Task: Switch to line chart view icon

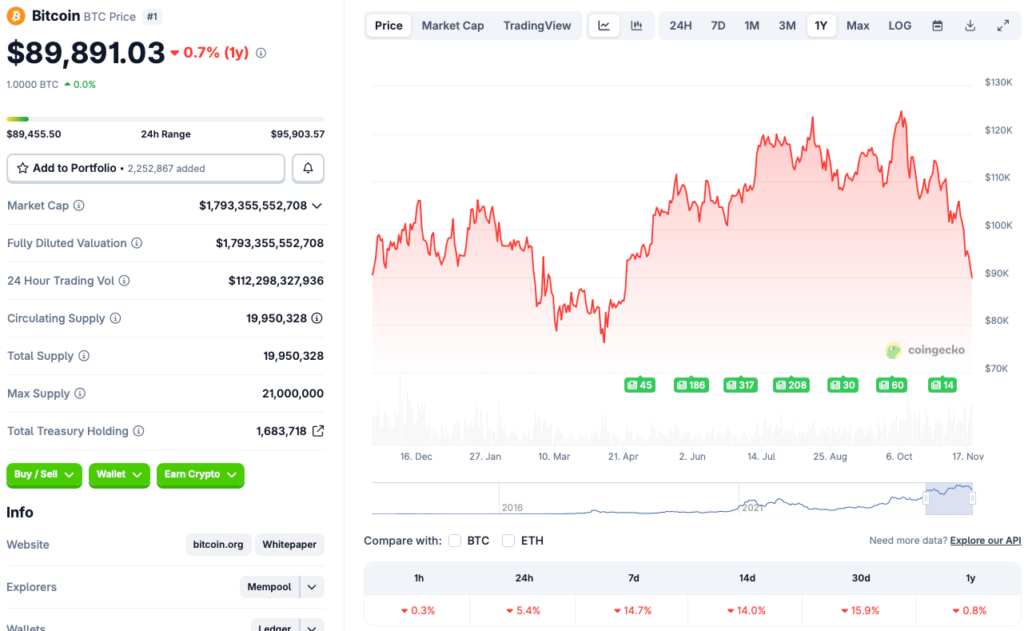Action: point(604,26)
